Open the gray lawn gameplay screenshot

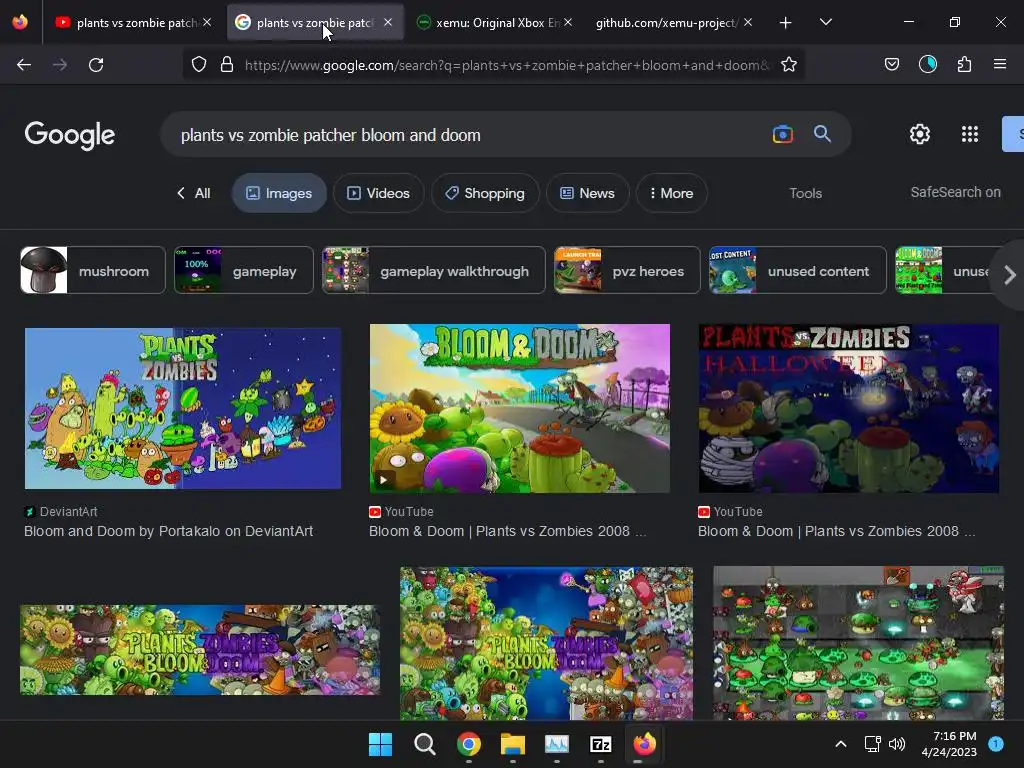point(859,643)
